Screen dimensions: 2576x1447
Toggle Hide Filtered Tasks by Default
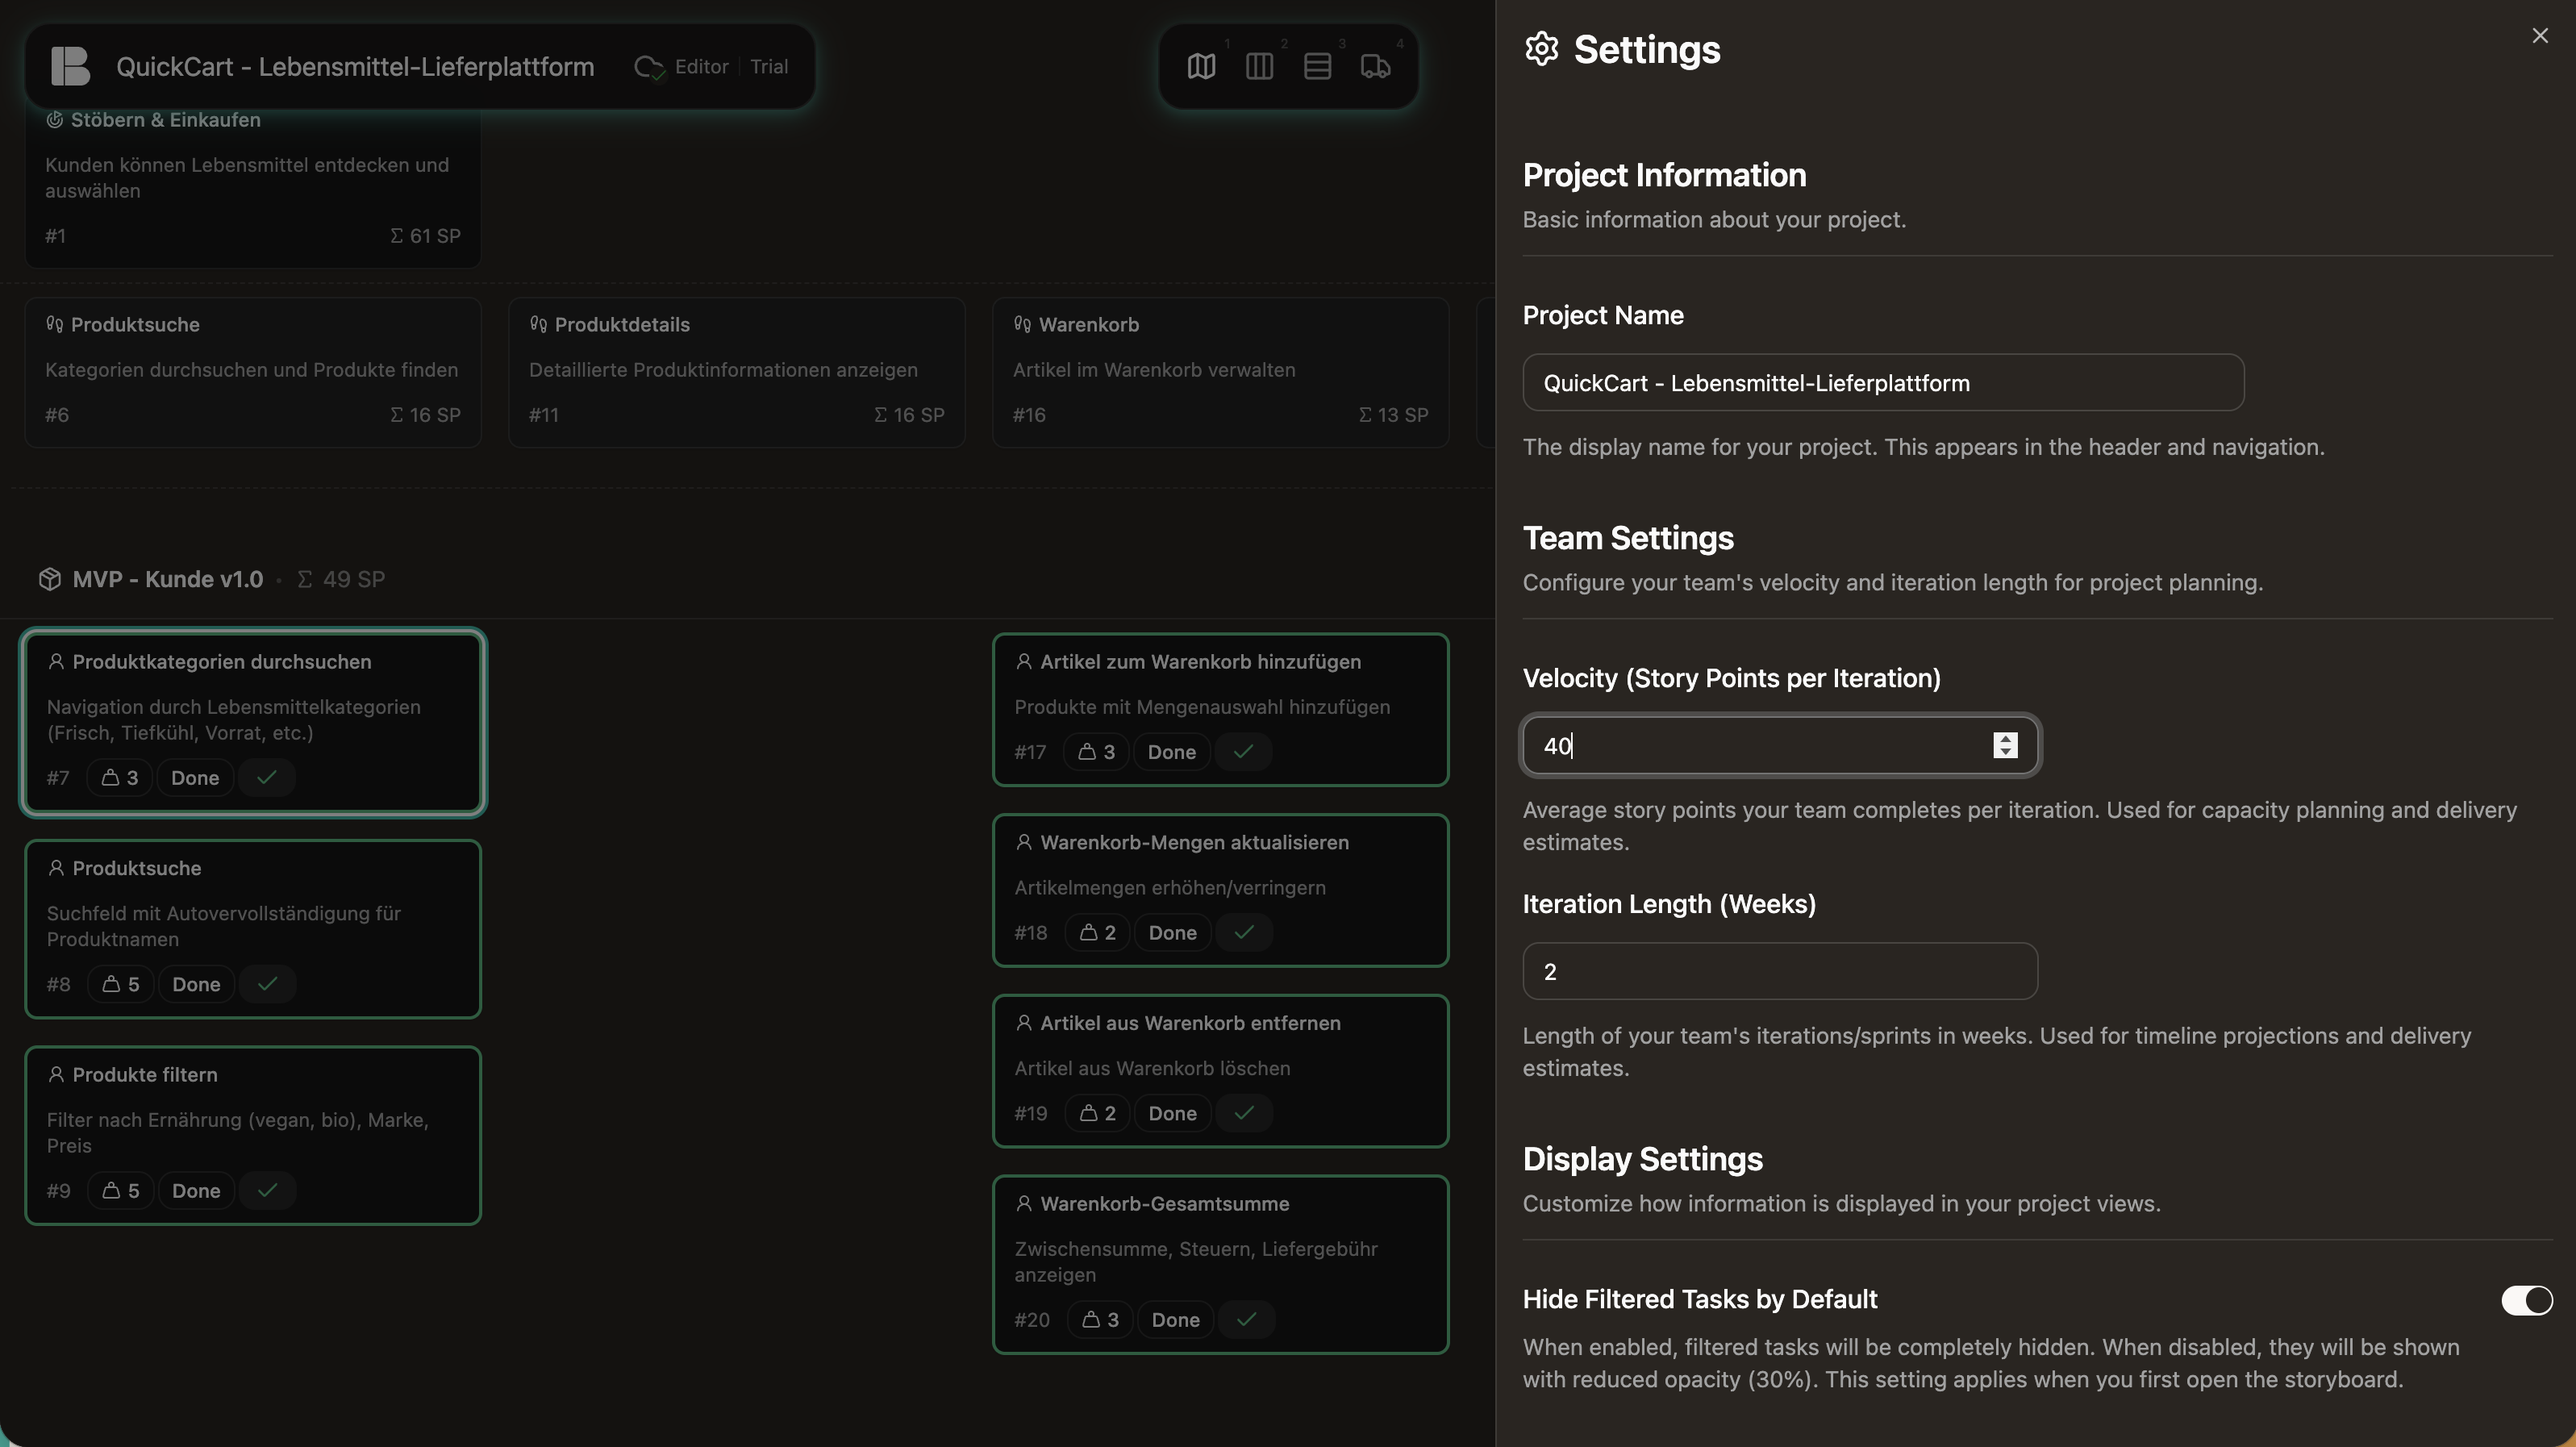2526,1300
